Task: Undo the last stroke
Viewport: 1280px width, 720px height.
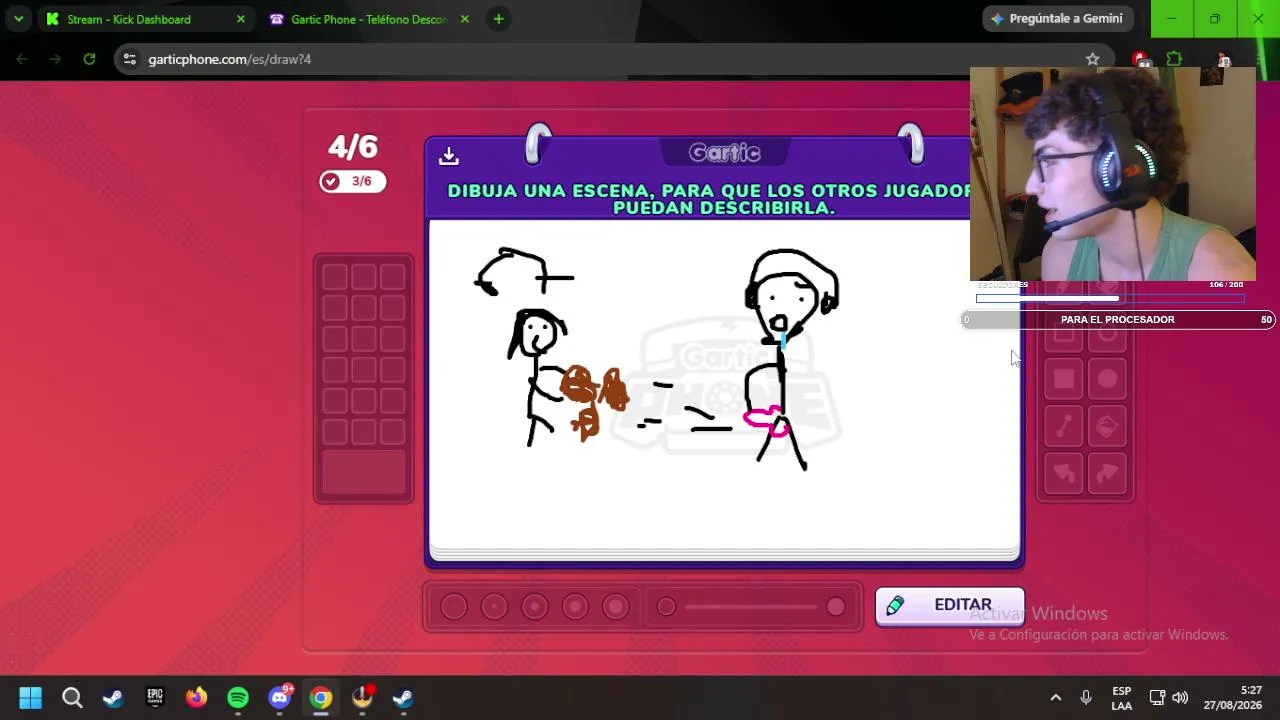Action: 1064,473
